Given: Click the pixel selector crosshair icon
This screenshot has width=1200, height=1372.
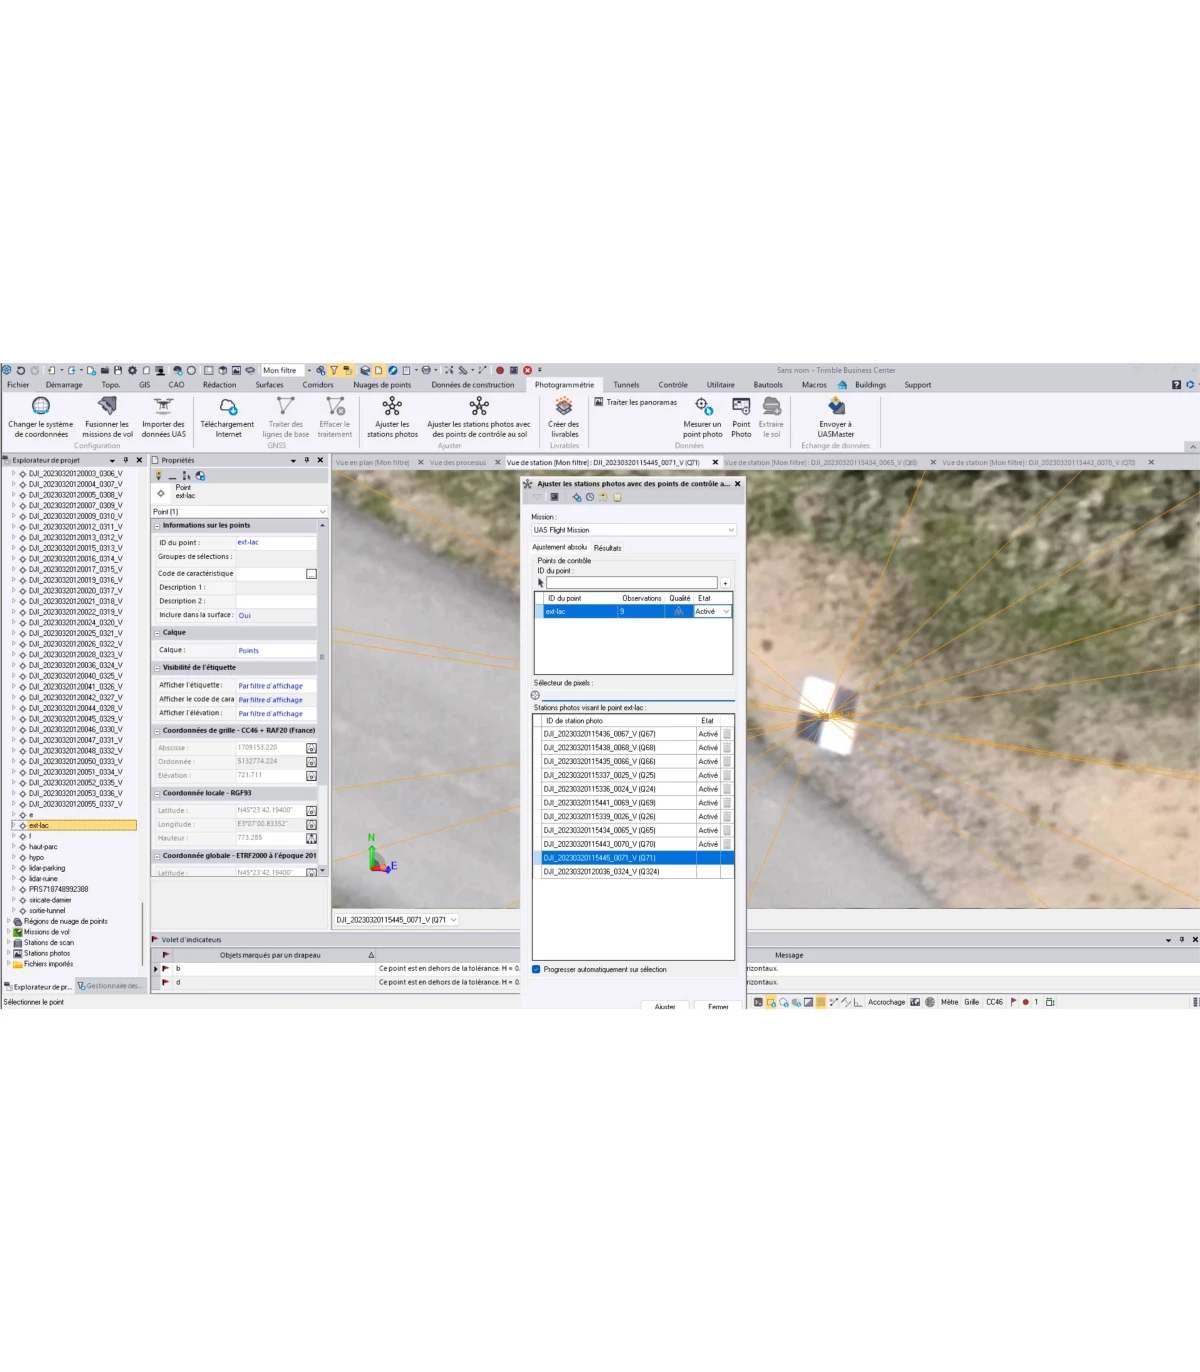Looking at the screenshot, I should (535, 695).
